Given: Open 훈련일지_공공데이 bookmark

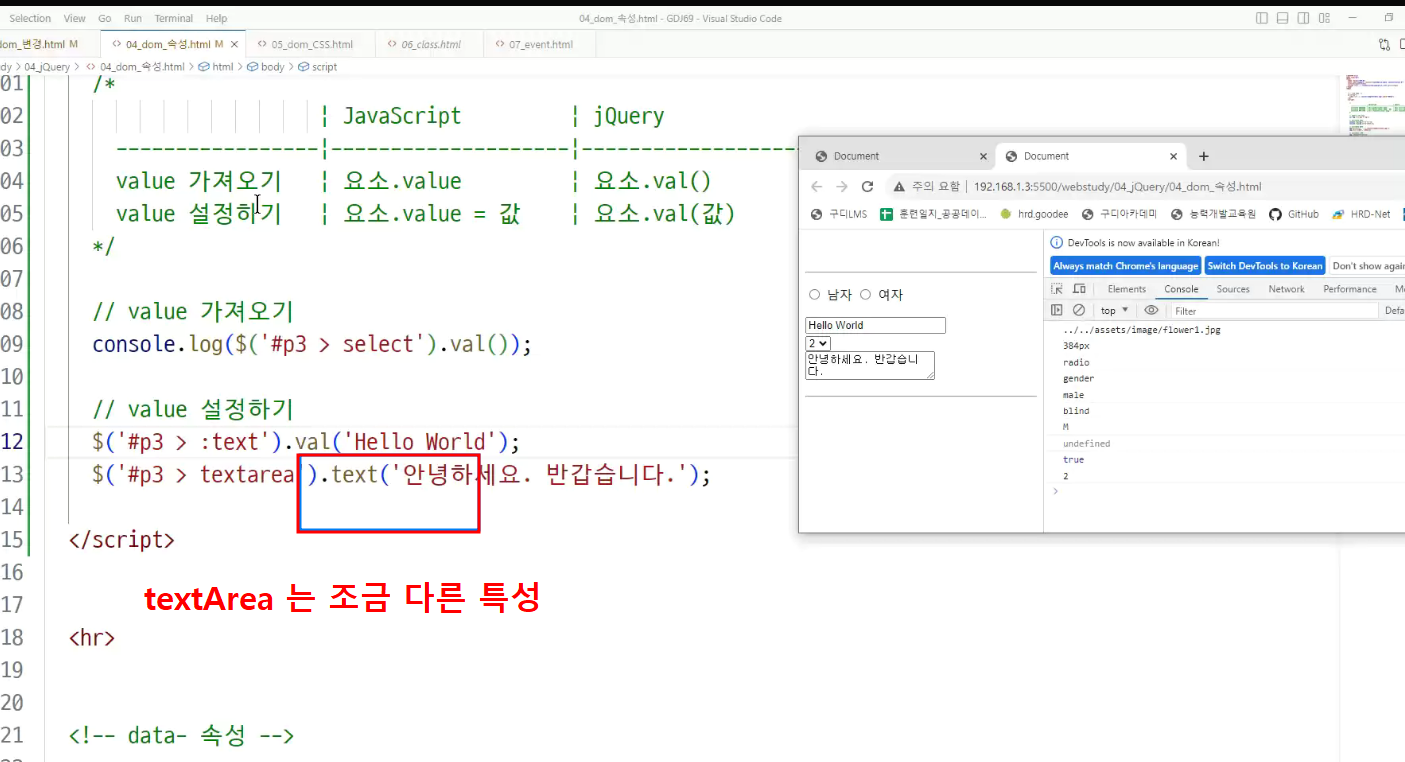Looking at the screenshot, I should [933, 214].
